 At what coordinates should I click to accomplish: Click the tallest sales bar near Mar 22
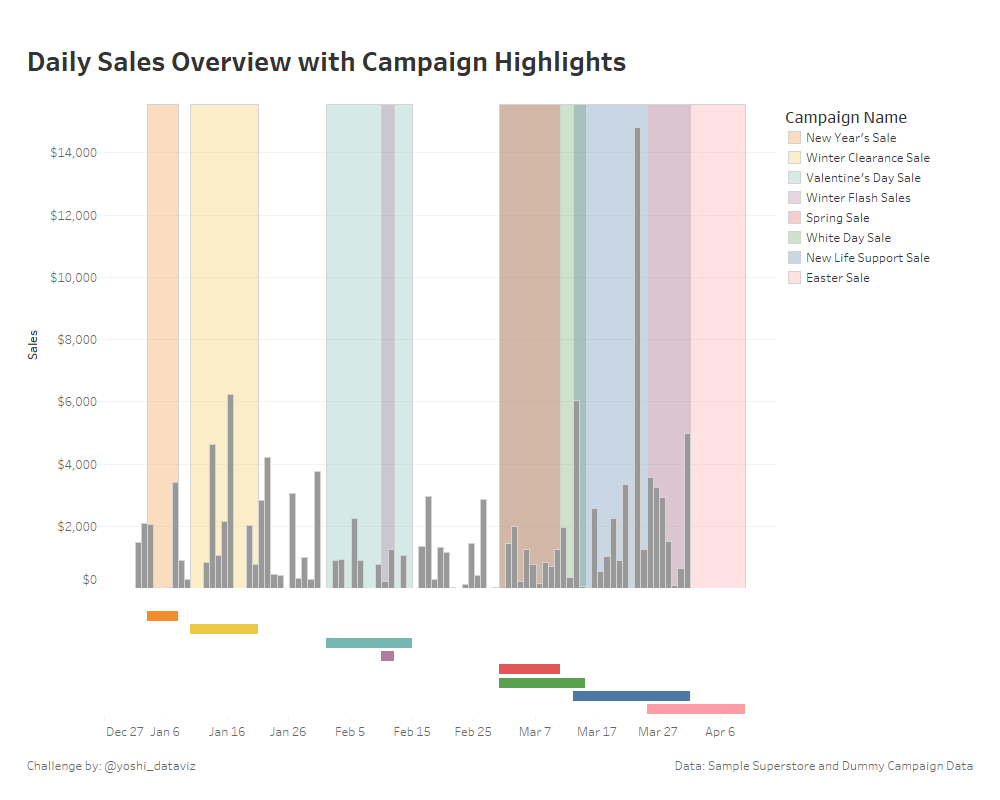click(637, 350)
